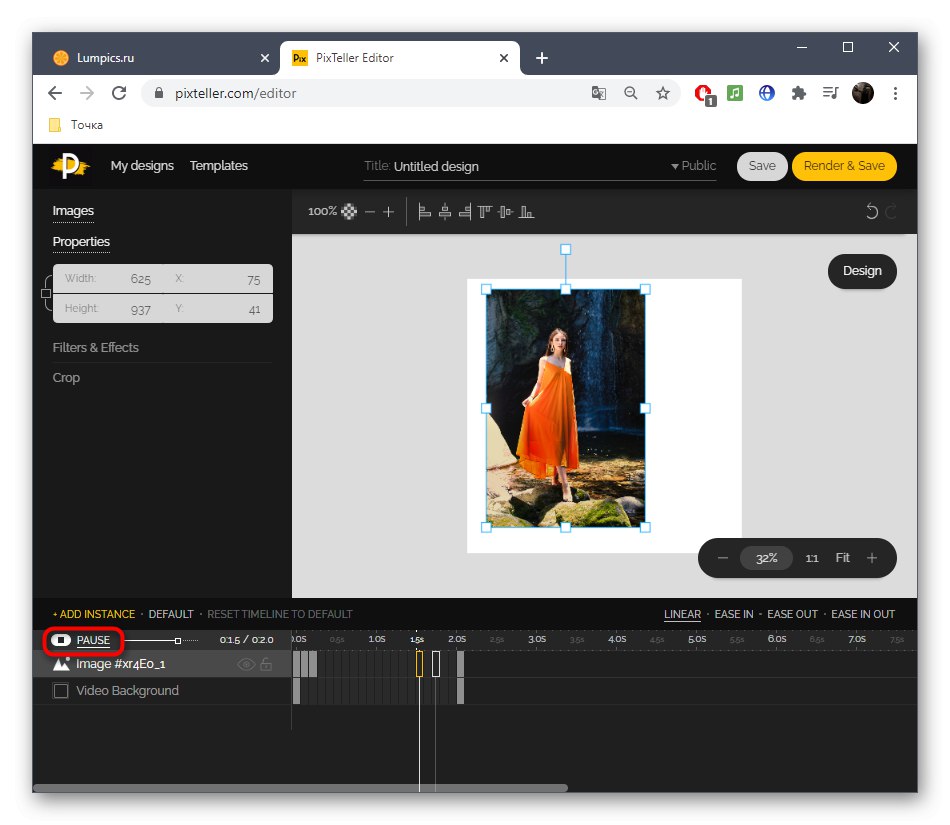Hide the Image #xr4Eo_1 layer

(x=246, y=664)
